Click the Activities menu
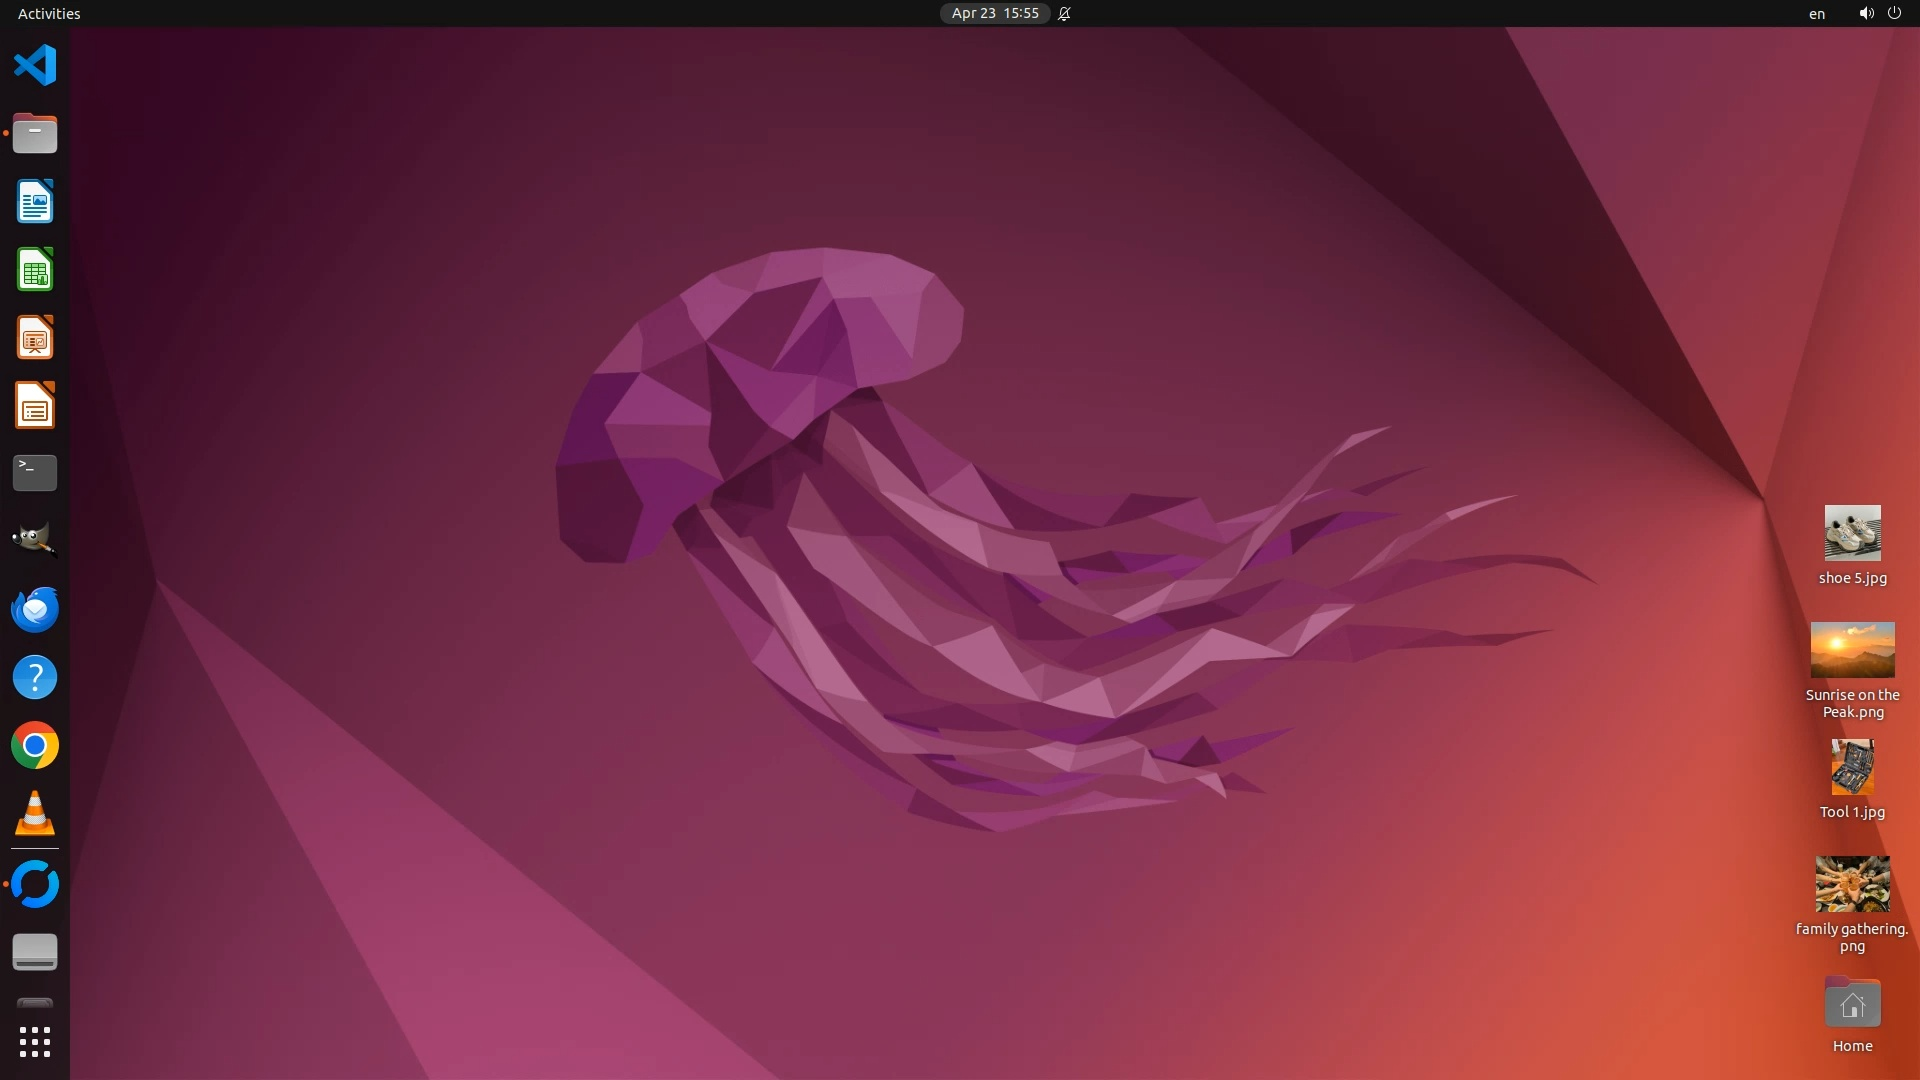 pos(49,13)
